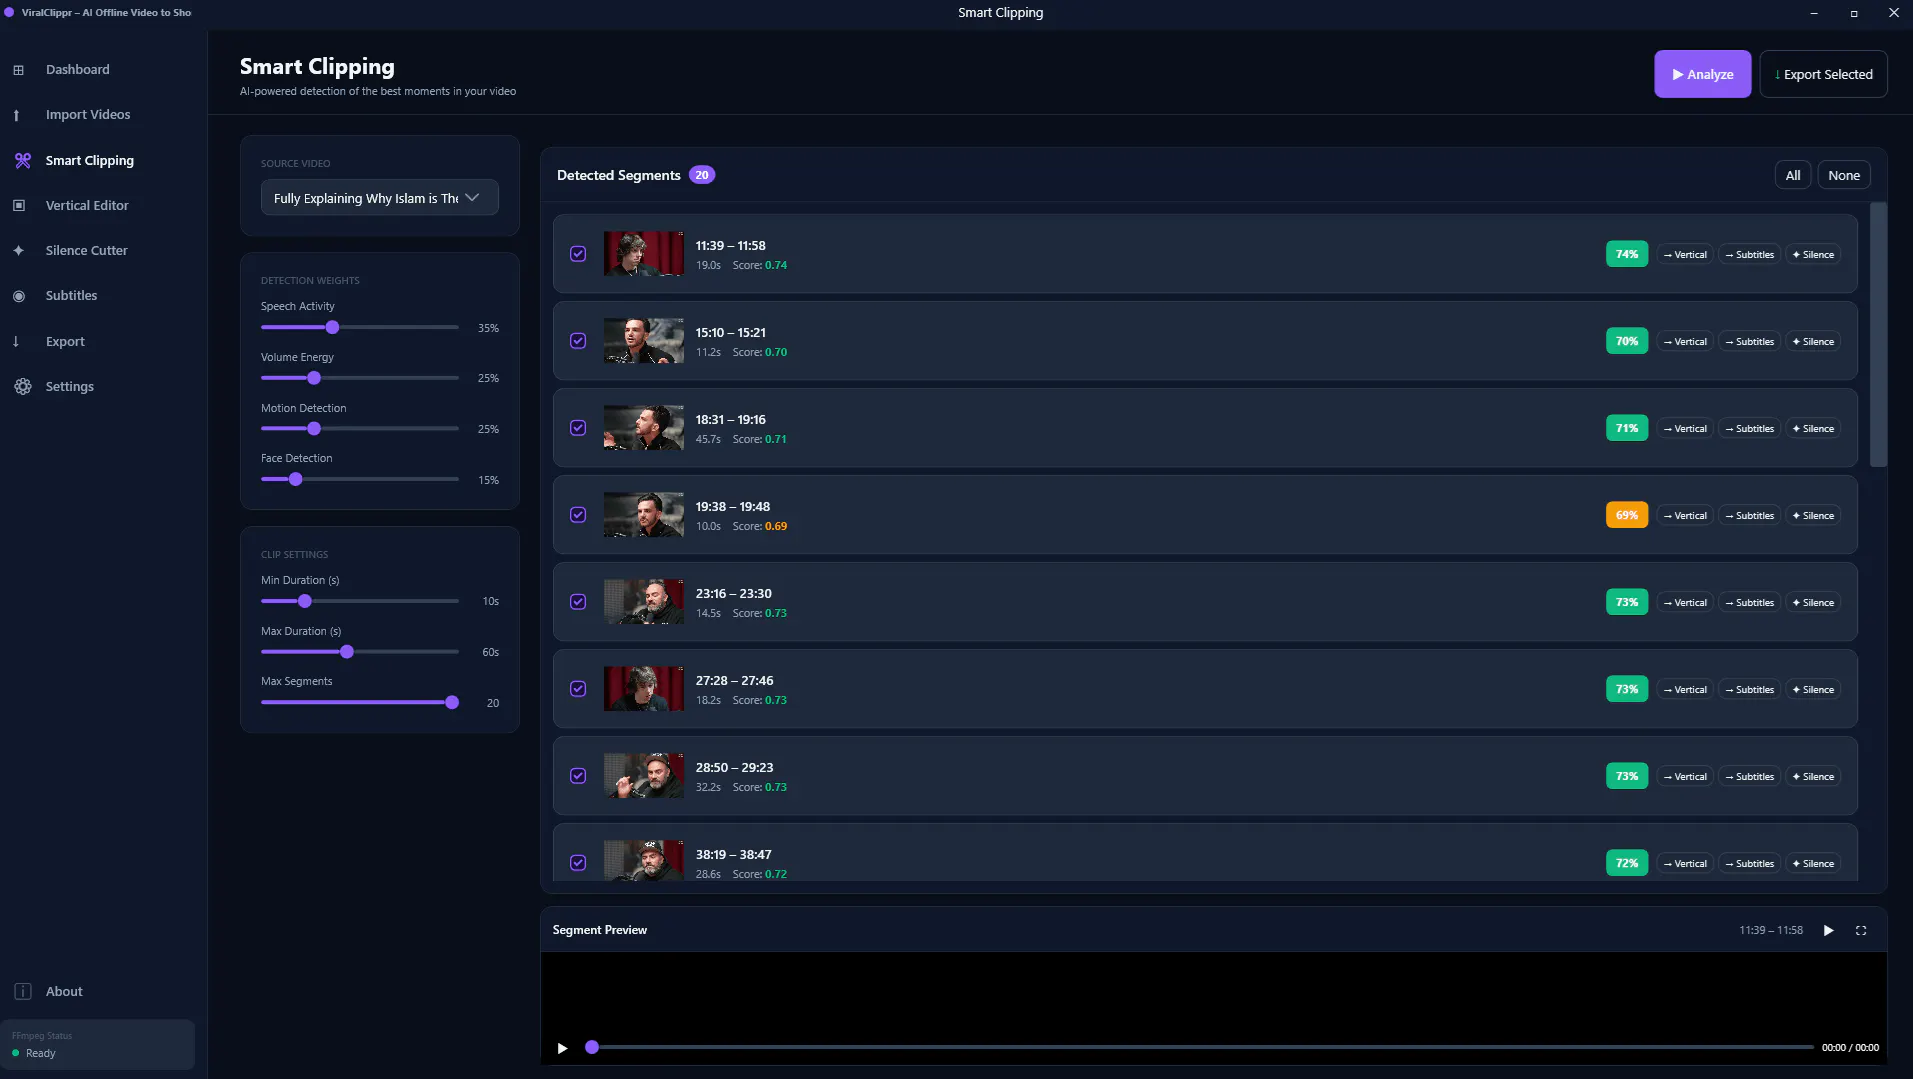Send 15:10 – 15:21 segment to Subtitles
1913x1079 pixels.
click(x=1749, y=341)
